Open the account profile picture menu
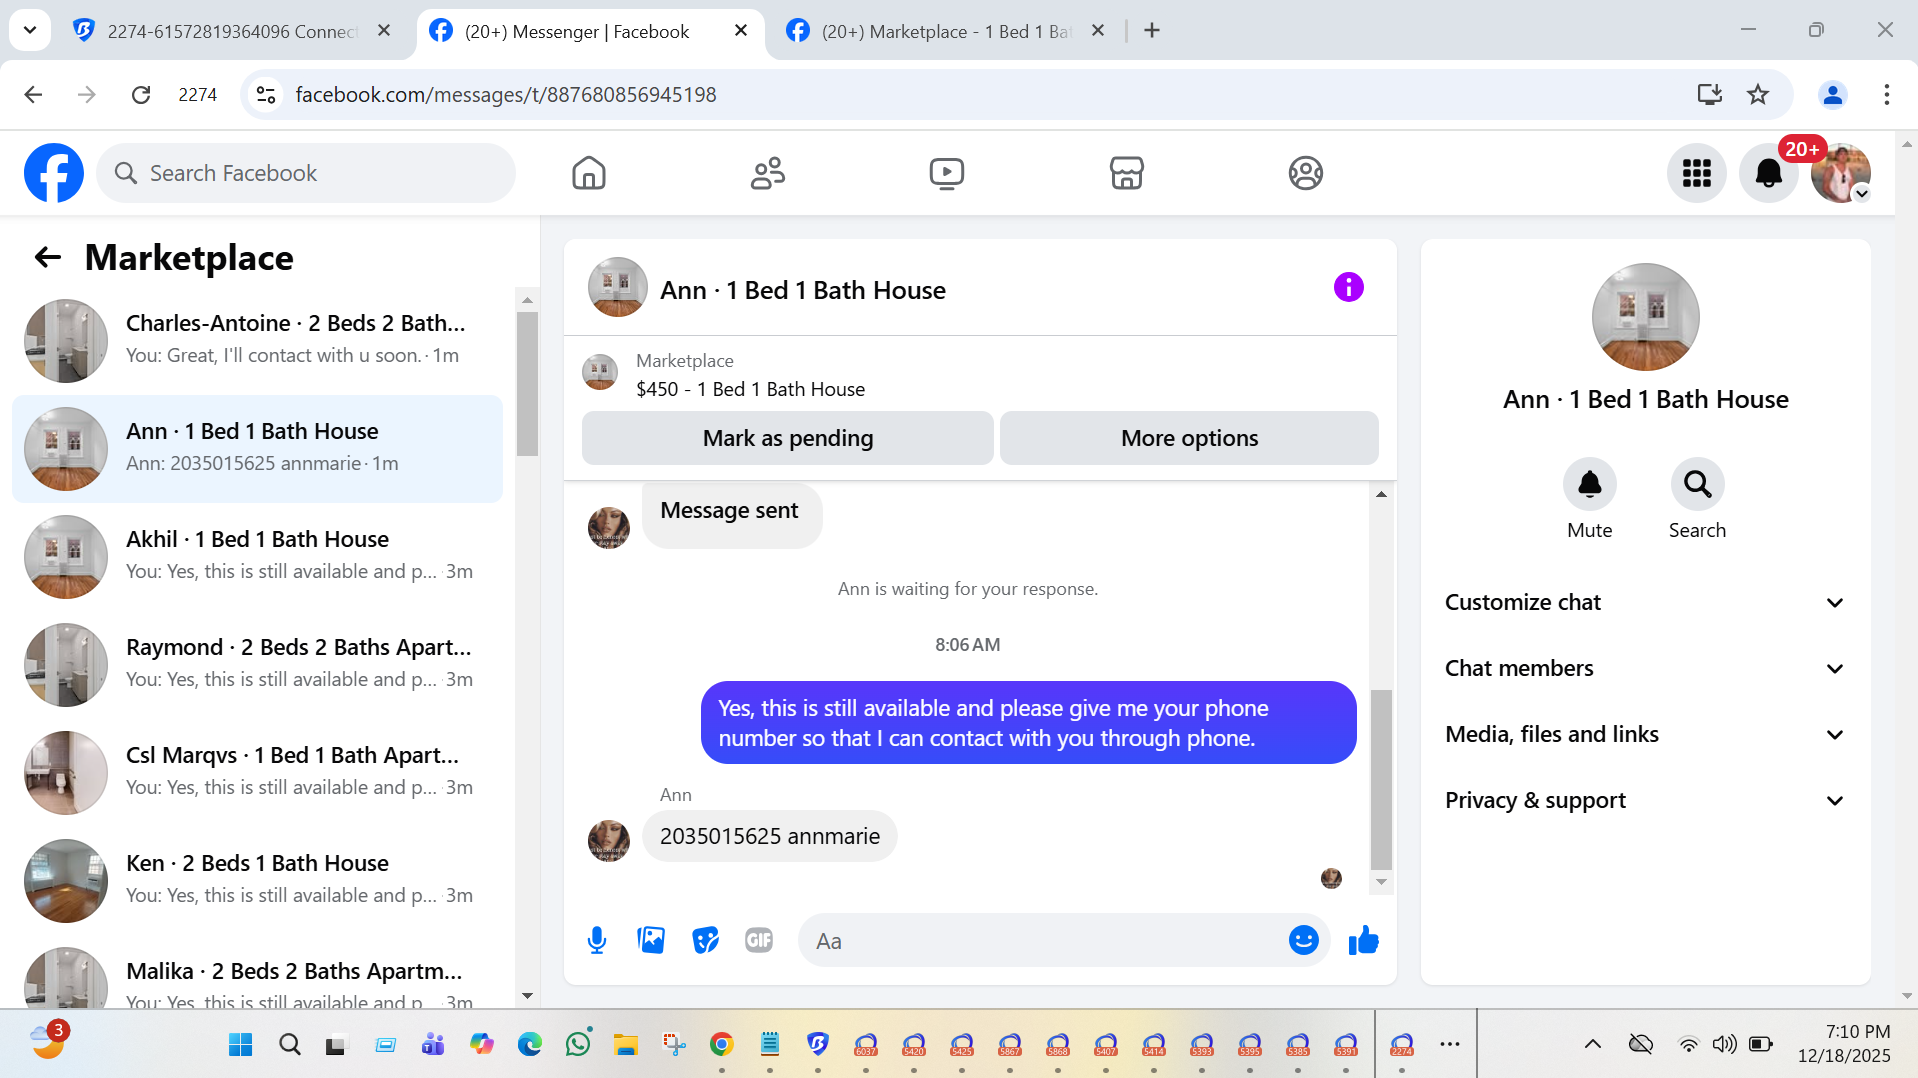This screenshot has width=1918, height=1078. click(x=1841, y=173)
